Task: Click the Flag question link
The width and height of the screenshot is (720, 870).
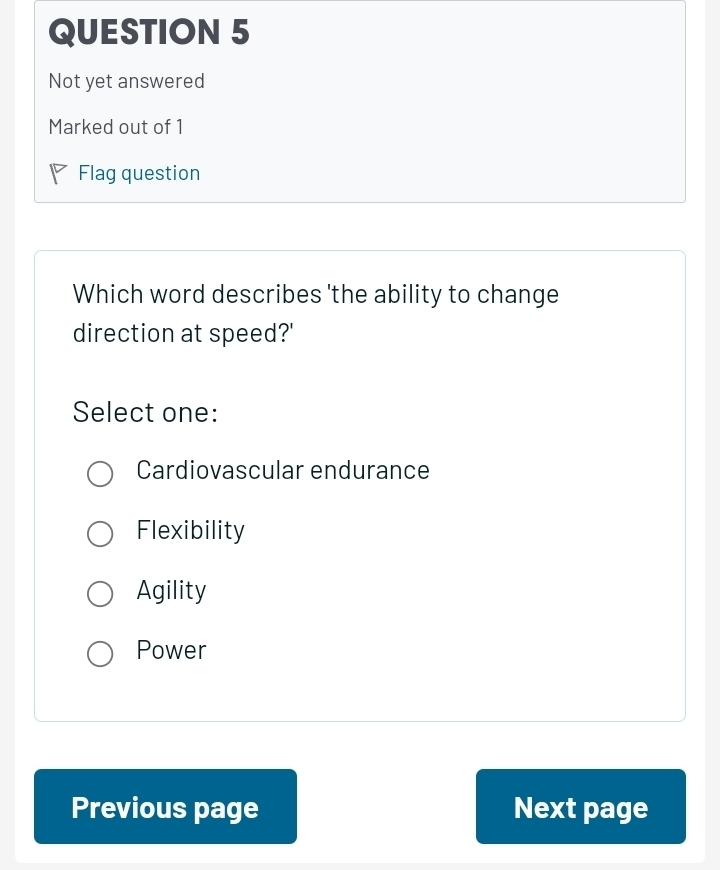Action: 139,173
